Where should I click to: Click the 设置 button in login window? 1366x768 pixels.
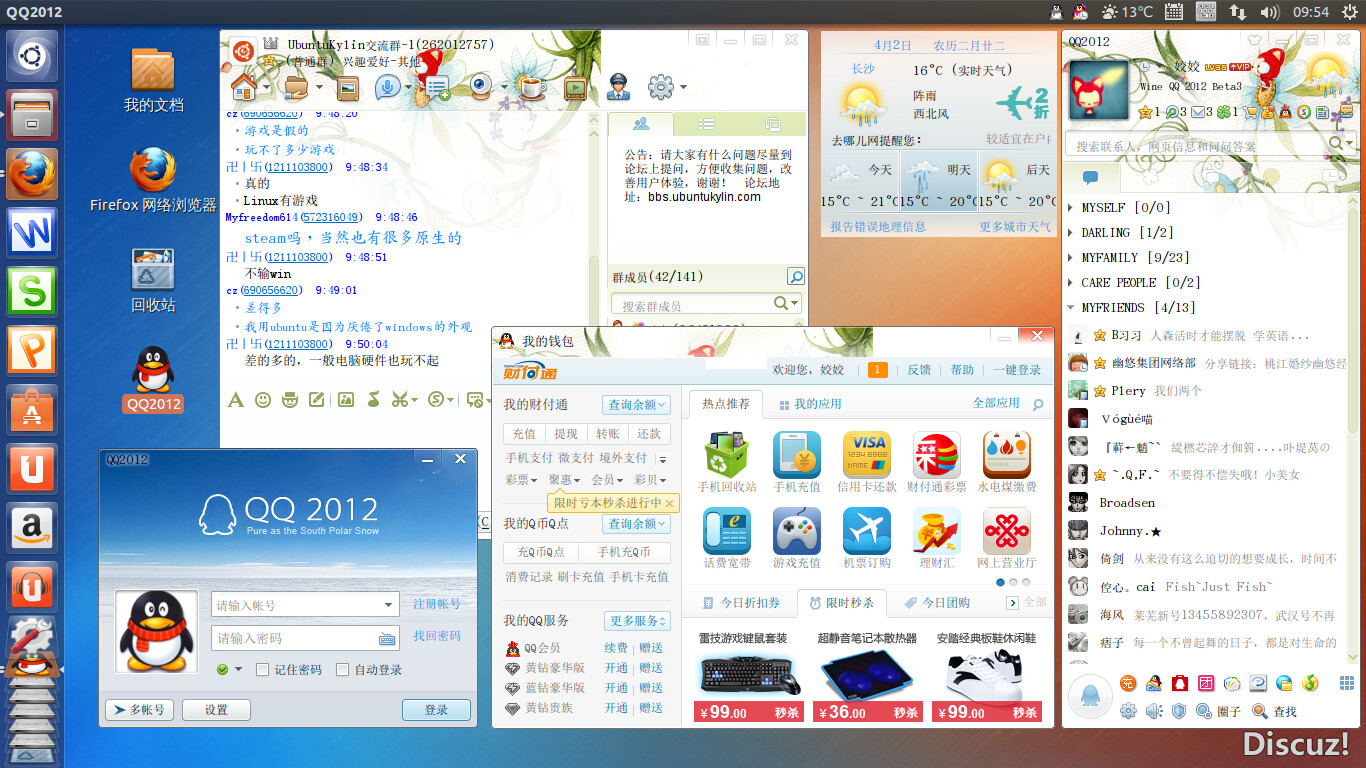pos(216,710)
